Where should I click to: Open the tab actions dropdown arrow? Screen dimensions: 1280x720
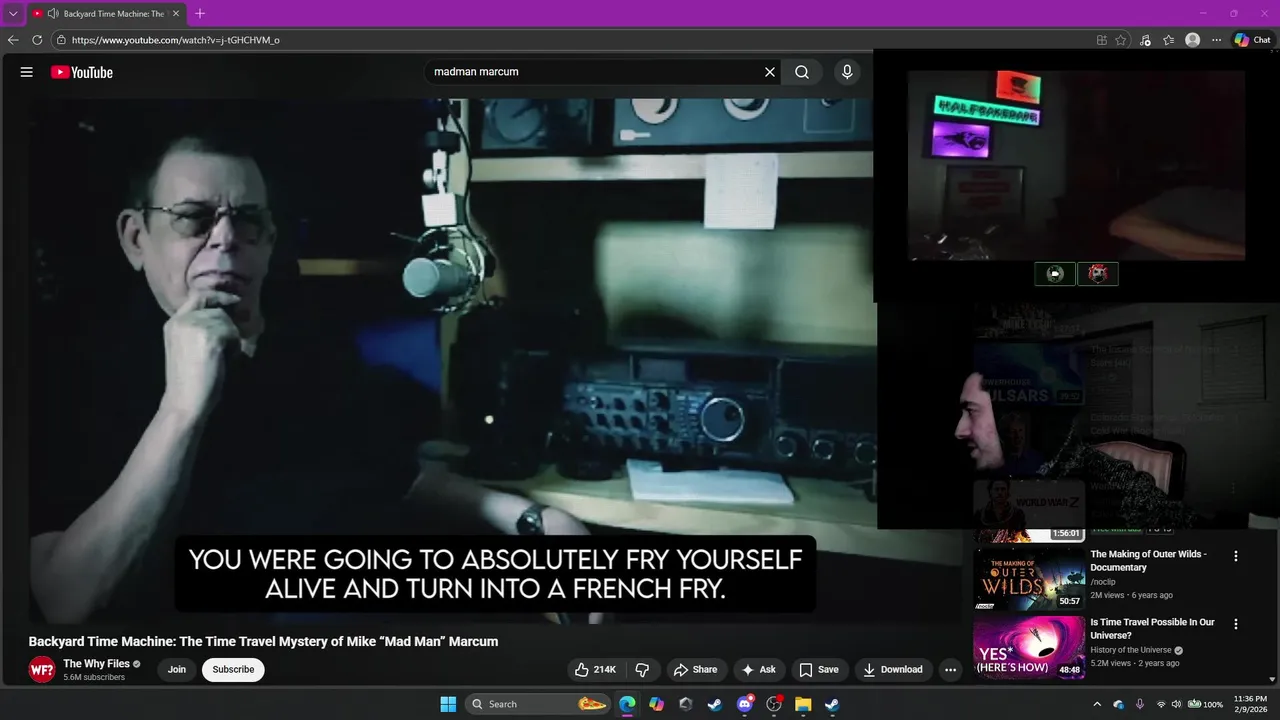point(13,14)
